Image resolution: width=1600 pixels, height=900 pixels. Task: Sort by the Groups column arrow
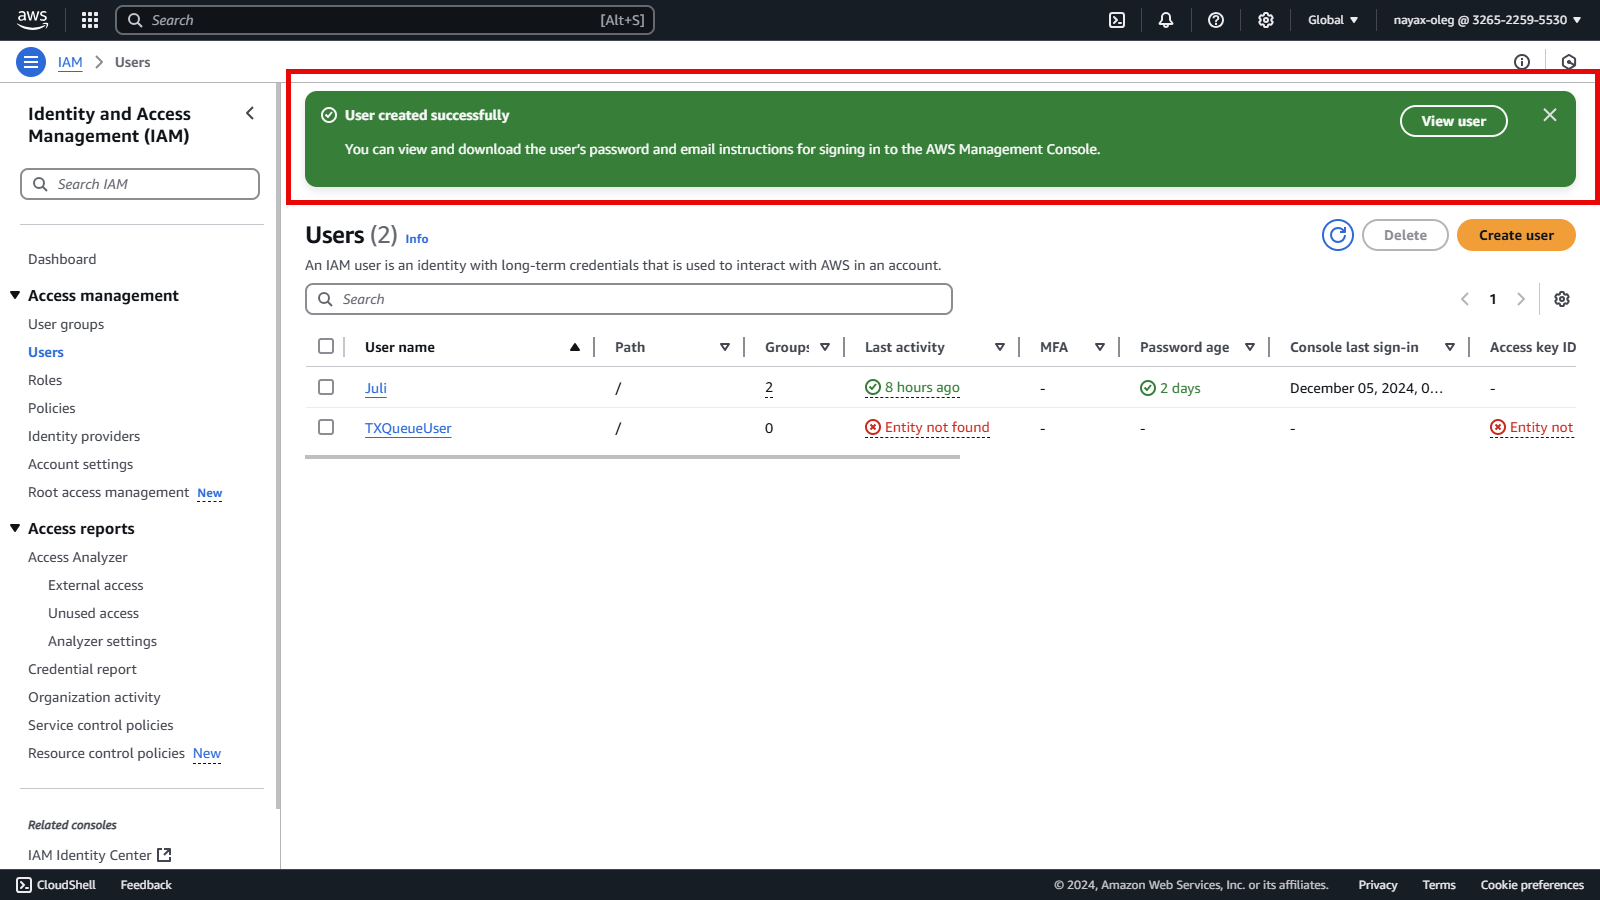pos(825,347)
